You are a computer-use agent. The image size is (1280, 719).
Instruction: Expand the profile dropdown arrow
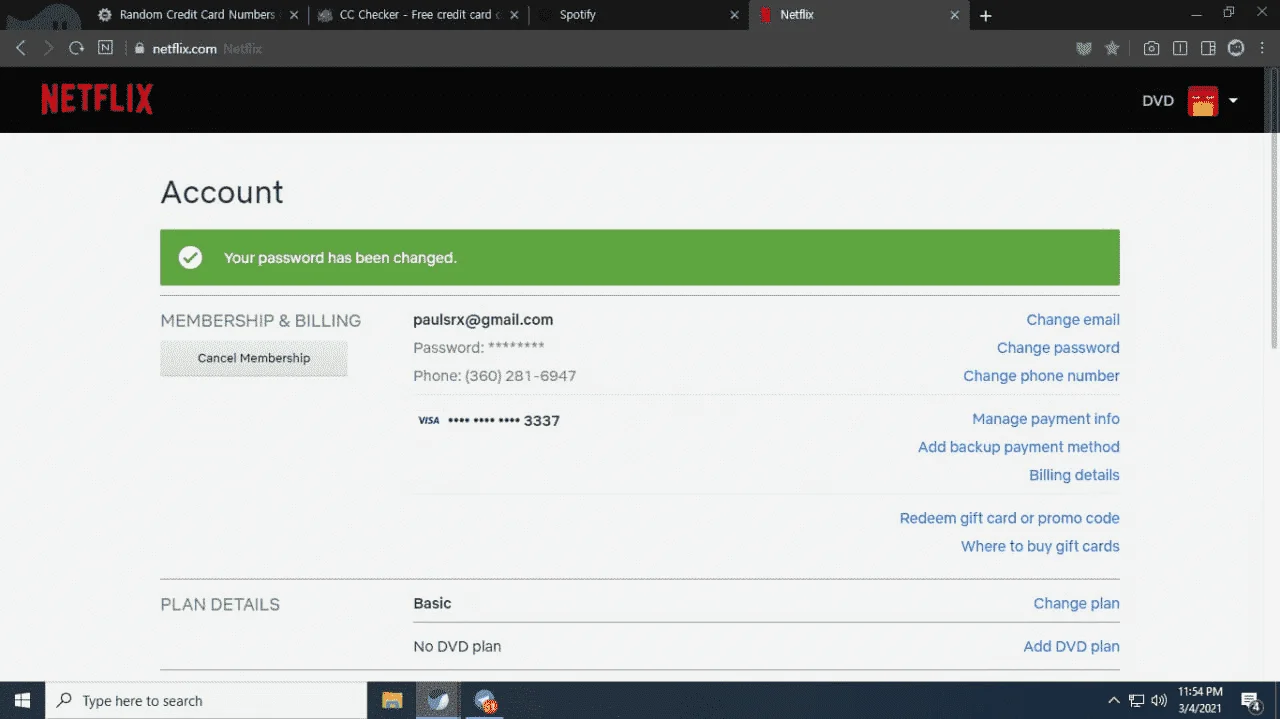[1233, 100]
